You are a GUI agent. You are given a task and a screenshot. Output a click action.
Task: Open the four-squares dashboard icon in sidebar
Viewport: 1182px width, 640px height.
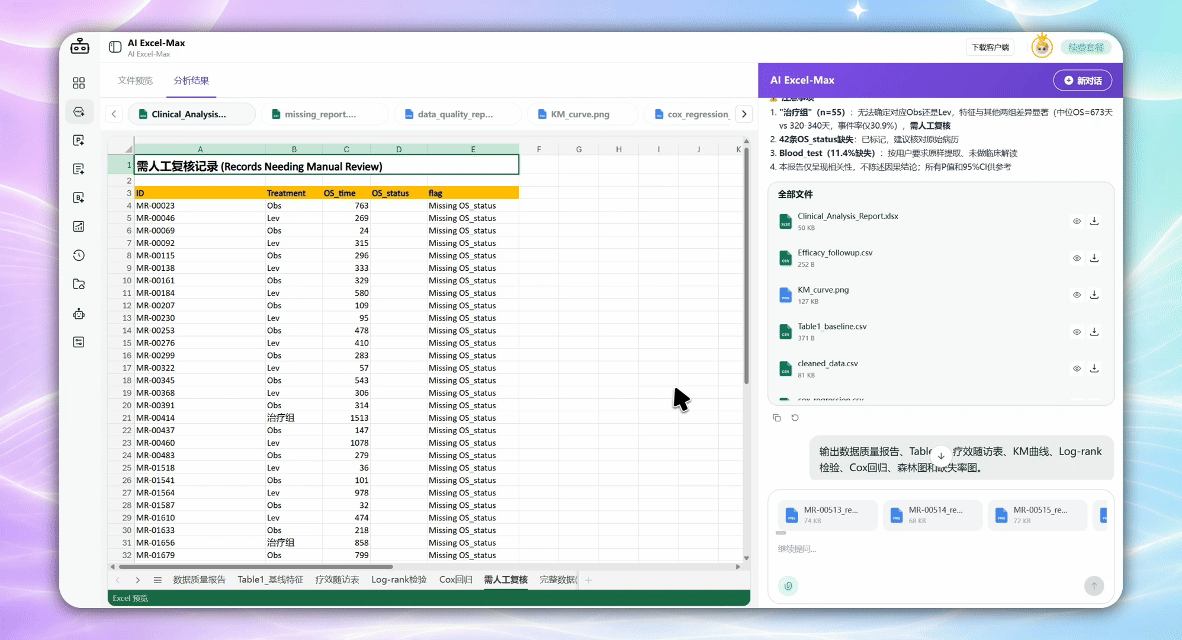click(79, 83)
